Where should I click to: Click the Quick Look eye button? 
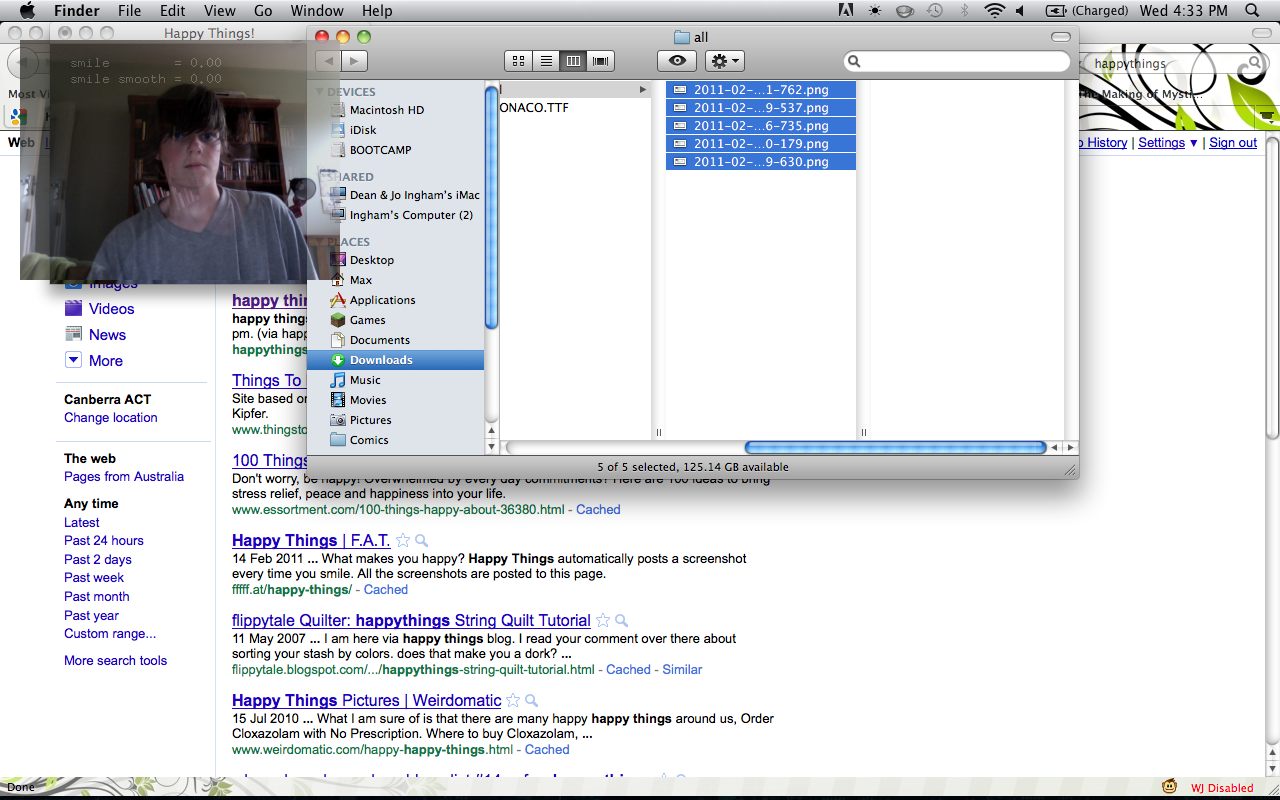677,61
